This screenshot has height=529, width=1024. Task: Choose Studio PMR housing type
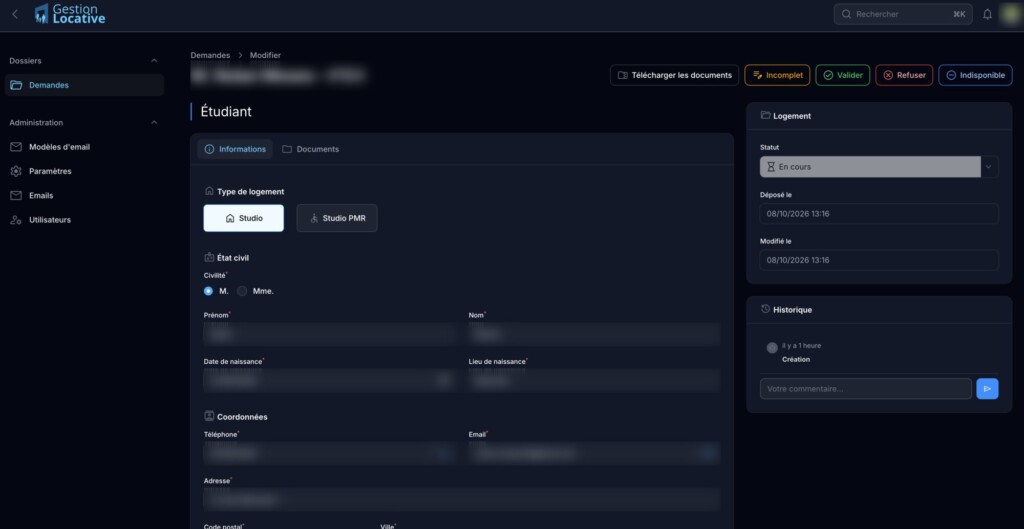[337, 218]
